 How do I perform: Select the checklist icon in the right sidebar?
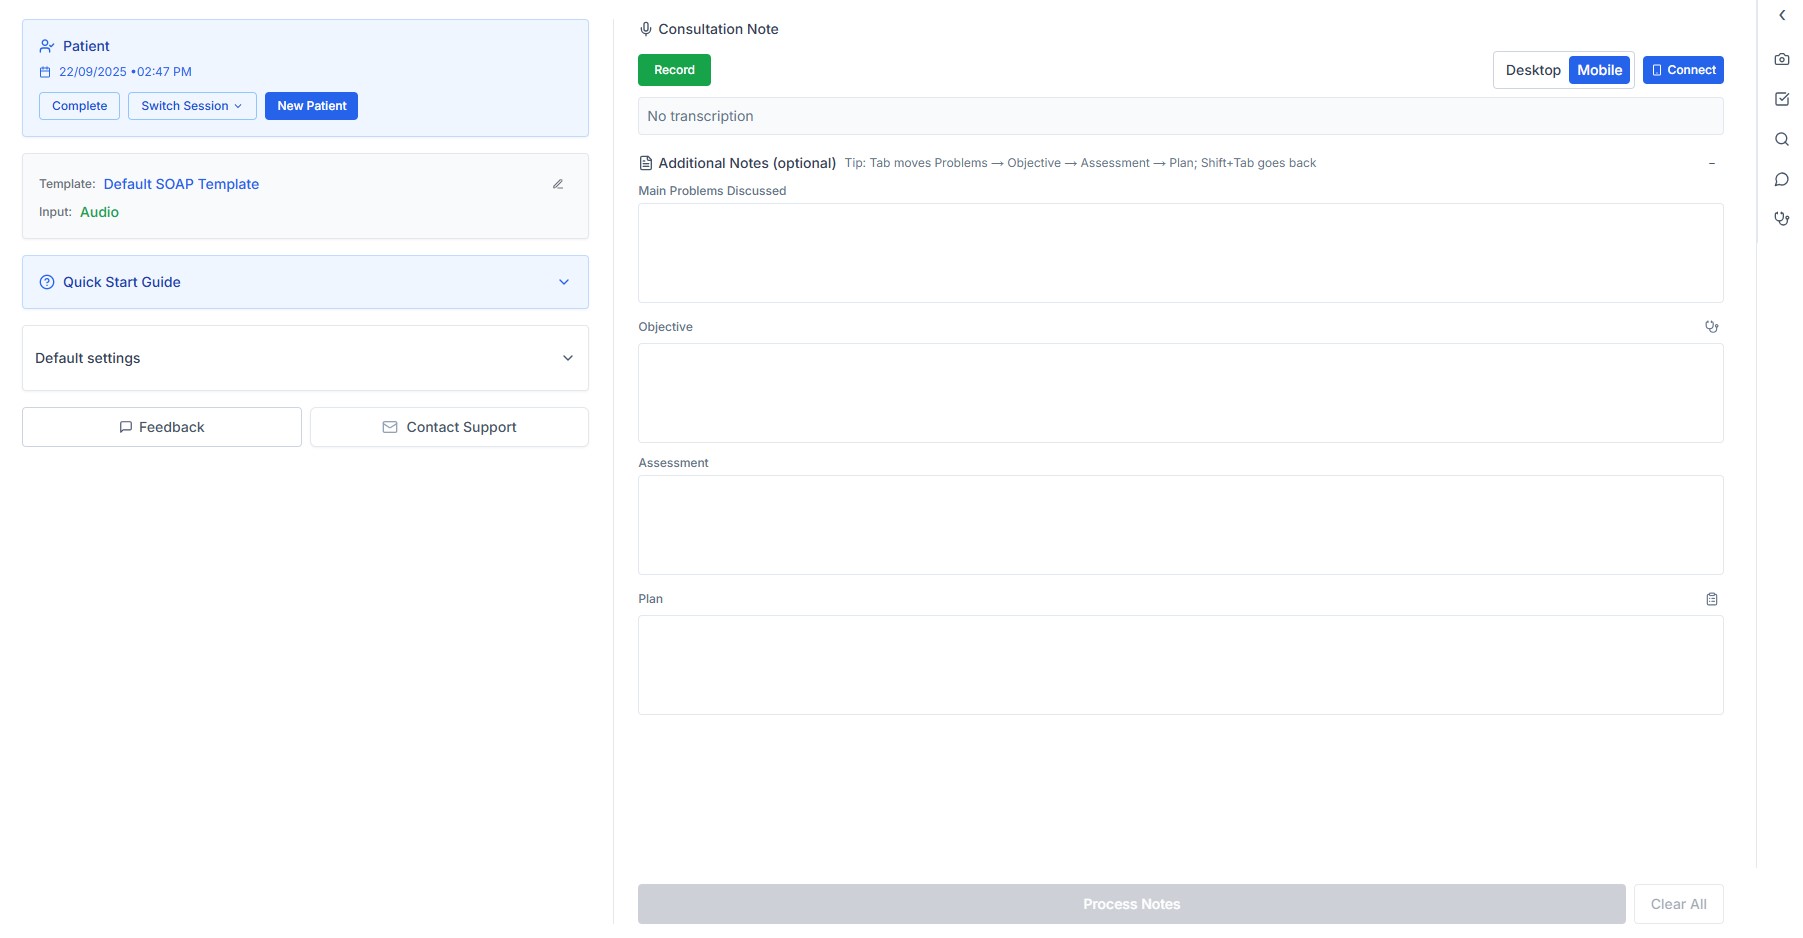pyautogui.click(x=1782, y=99)
